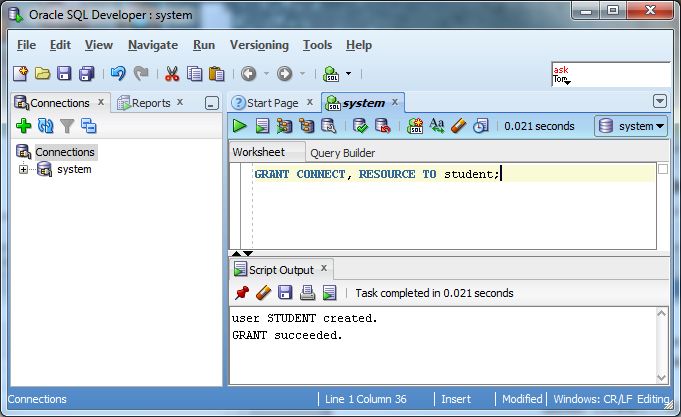Screen dimensions: 681x417
Task: Refresh the connections list
Action: click(x=45, y=126)
